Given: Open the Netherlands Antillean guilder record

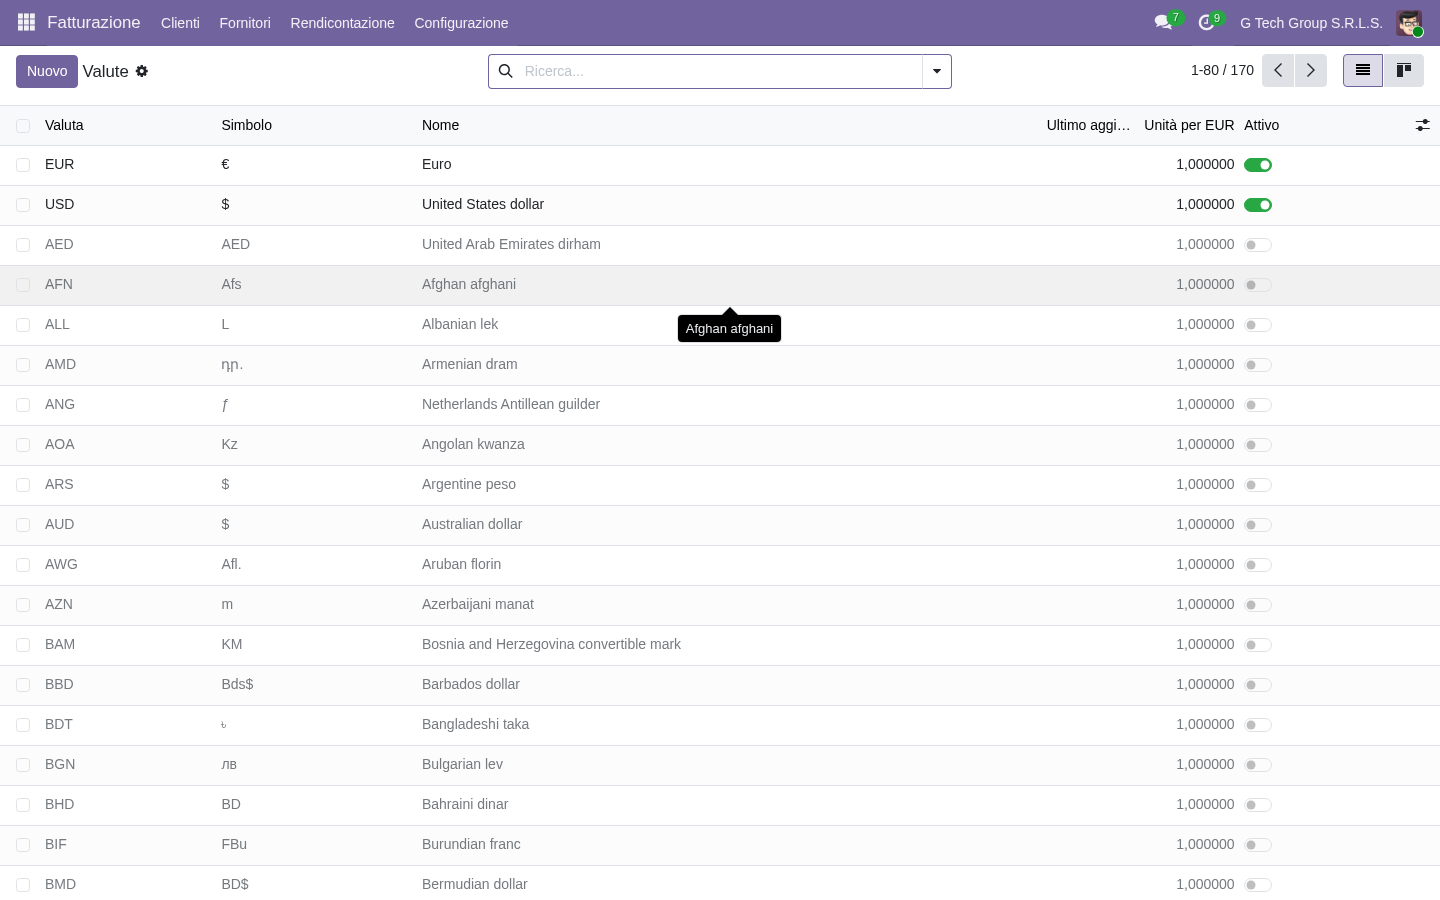Looking at the screenshot, I should coord(511,404).
